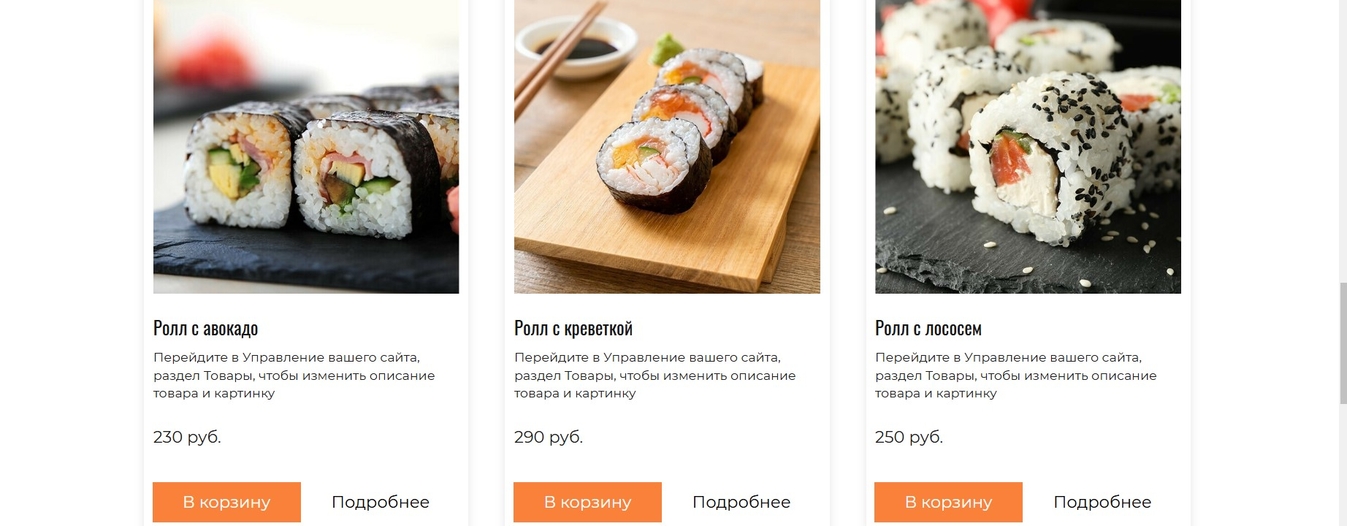Click the avocado roll description text
The width and height of the screenshot is (1347, 526).
click(294, 375)
